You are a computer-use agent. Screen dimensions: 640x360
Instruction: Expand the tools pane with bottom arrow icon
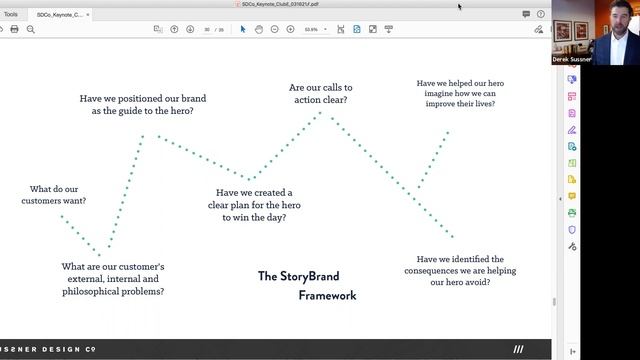[x=573, y=351]
